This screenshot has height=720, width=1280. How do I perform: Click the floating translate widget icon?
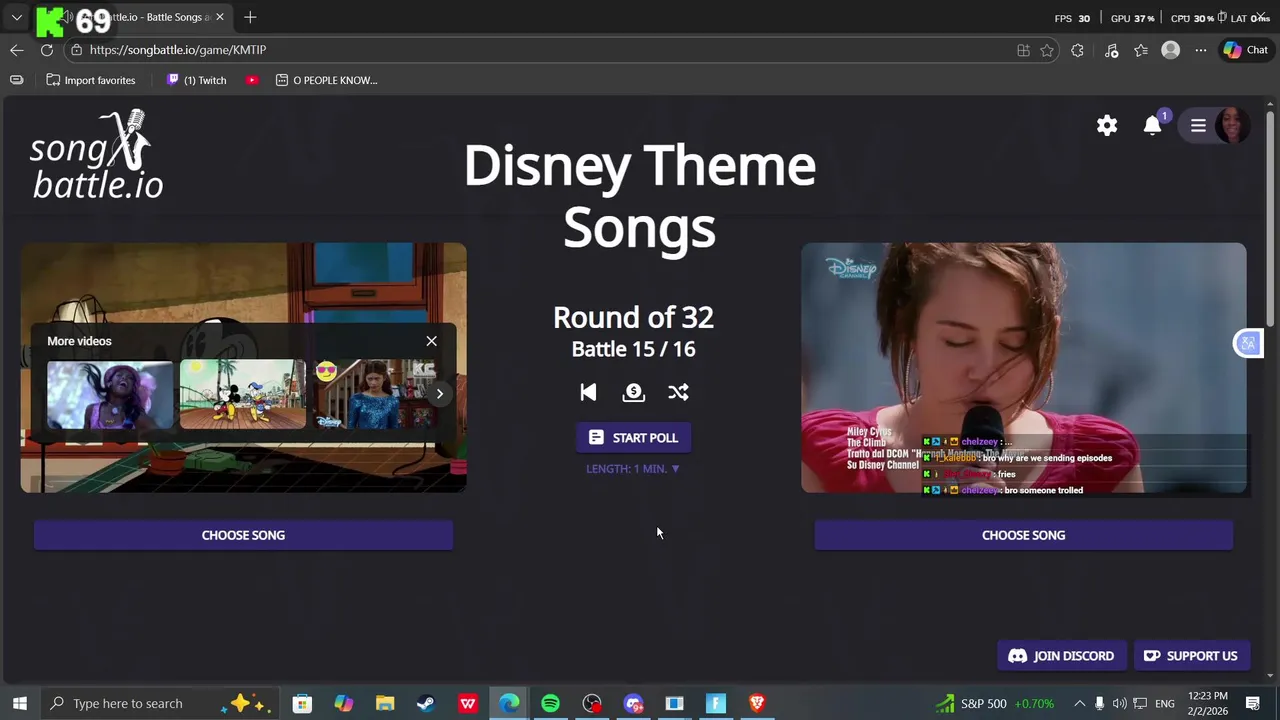1248,344
